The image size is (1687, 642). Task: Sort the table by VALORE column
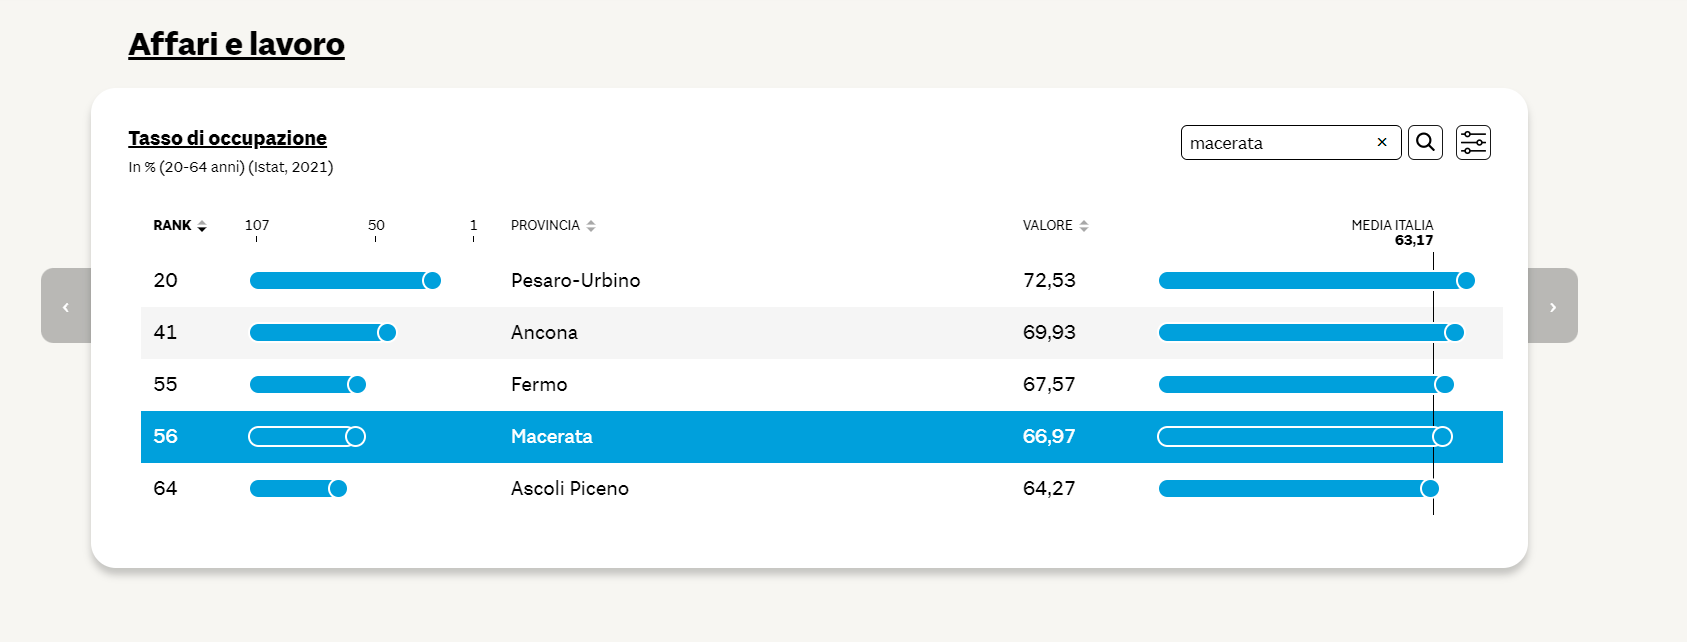pos(1055,226)
